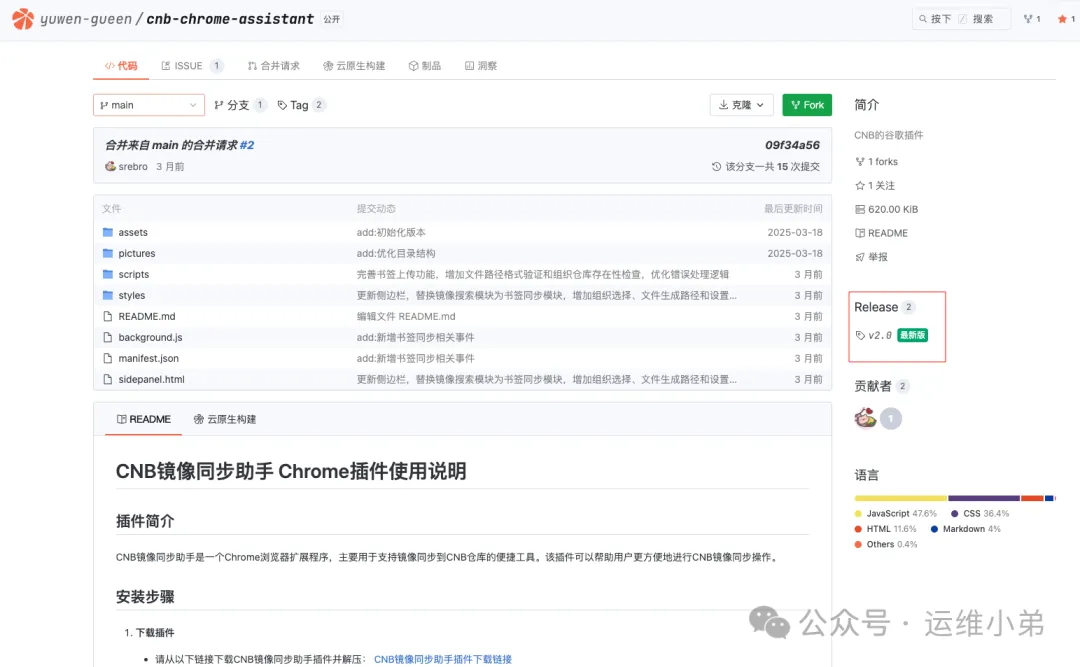
Task: Click the green Fork button
Action: point(807,105)
